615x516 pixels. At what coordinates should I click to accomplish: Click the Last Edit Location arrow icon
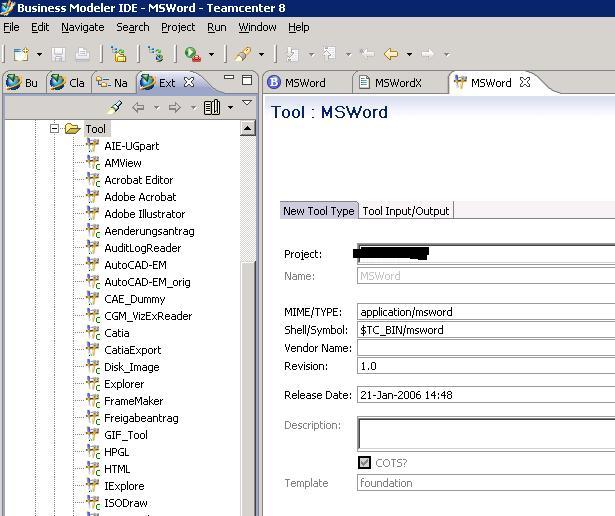[367, 54]
